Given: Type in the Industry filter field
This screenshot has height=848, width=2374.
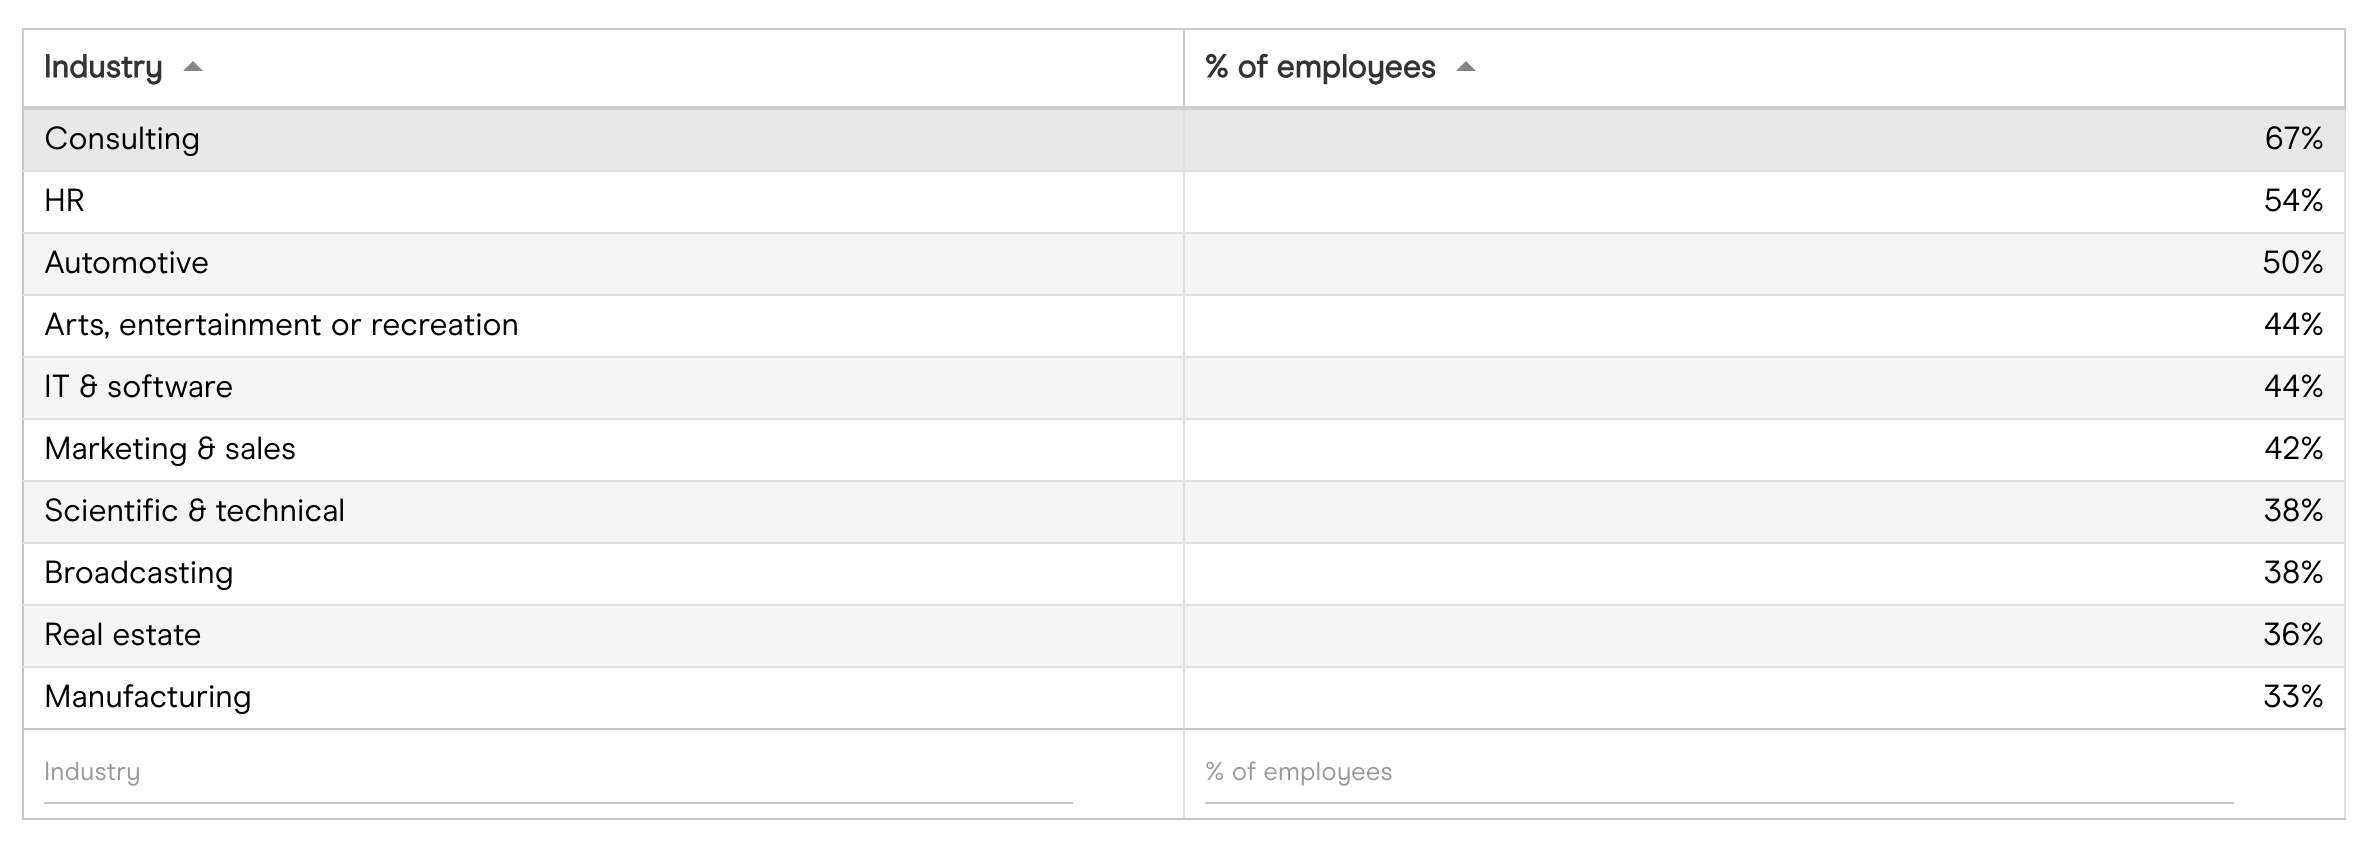Looking at the screenshot, I should 557,773.
